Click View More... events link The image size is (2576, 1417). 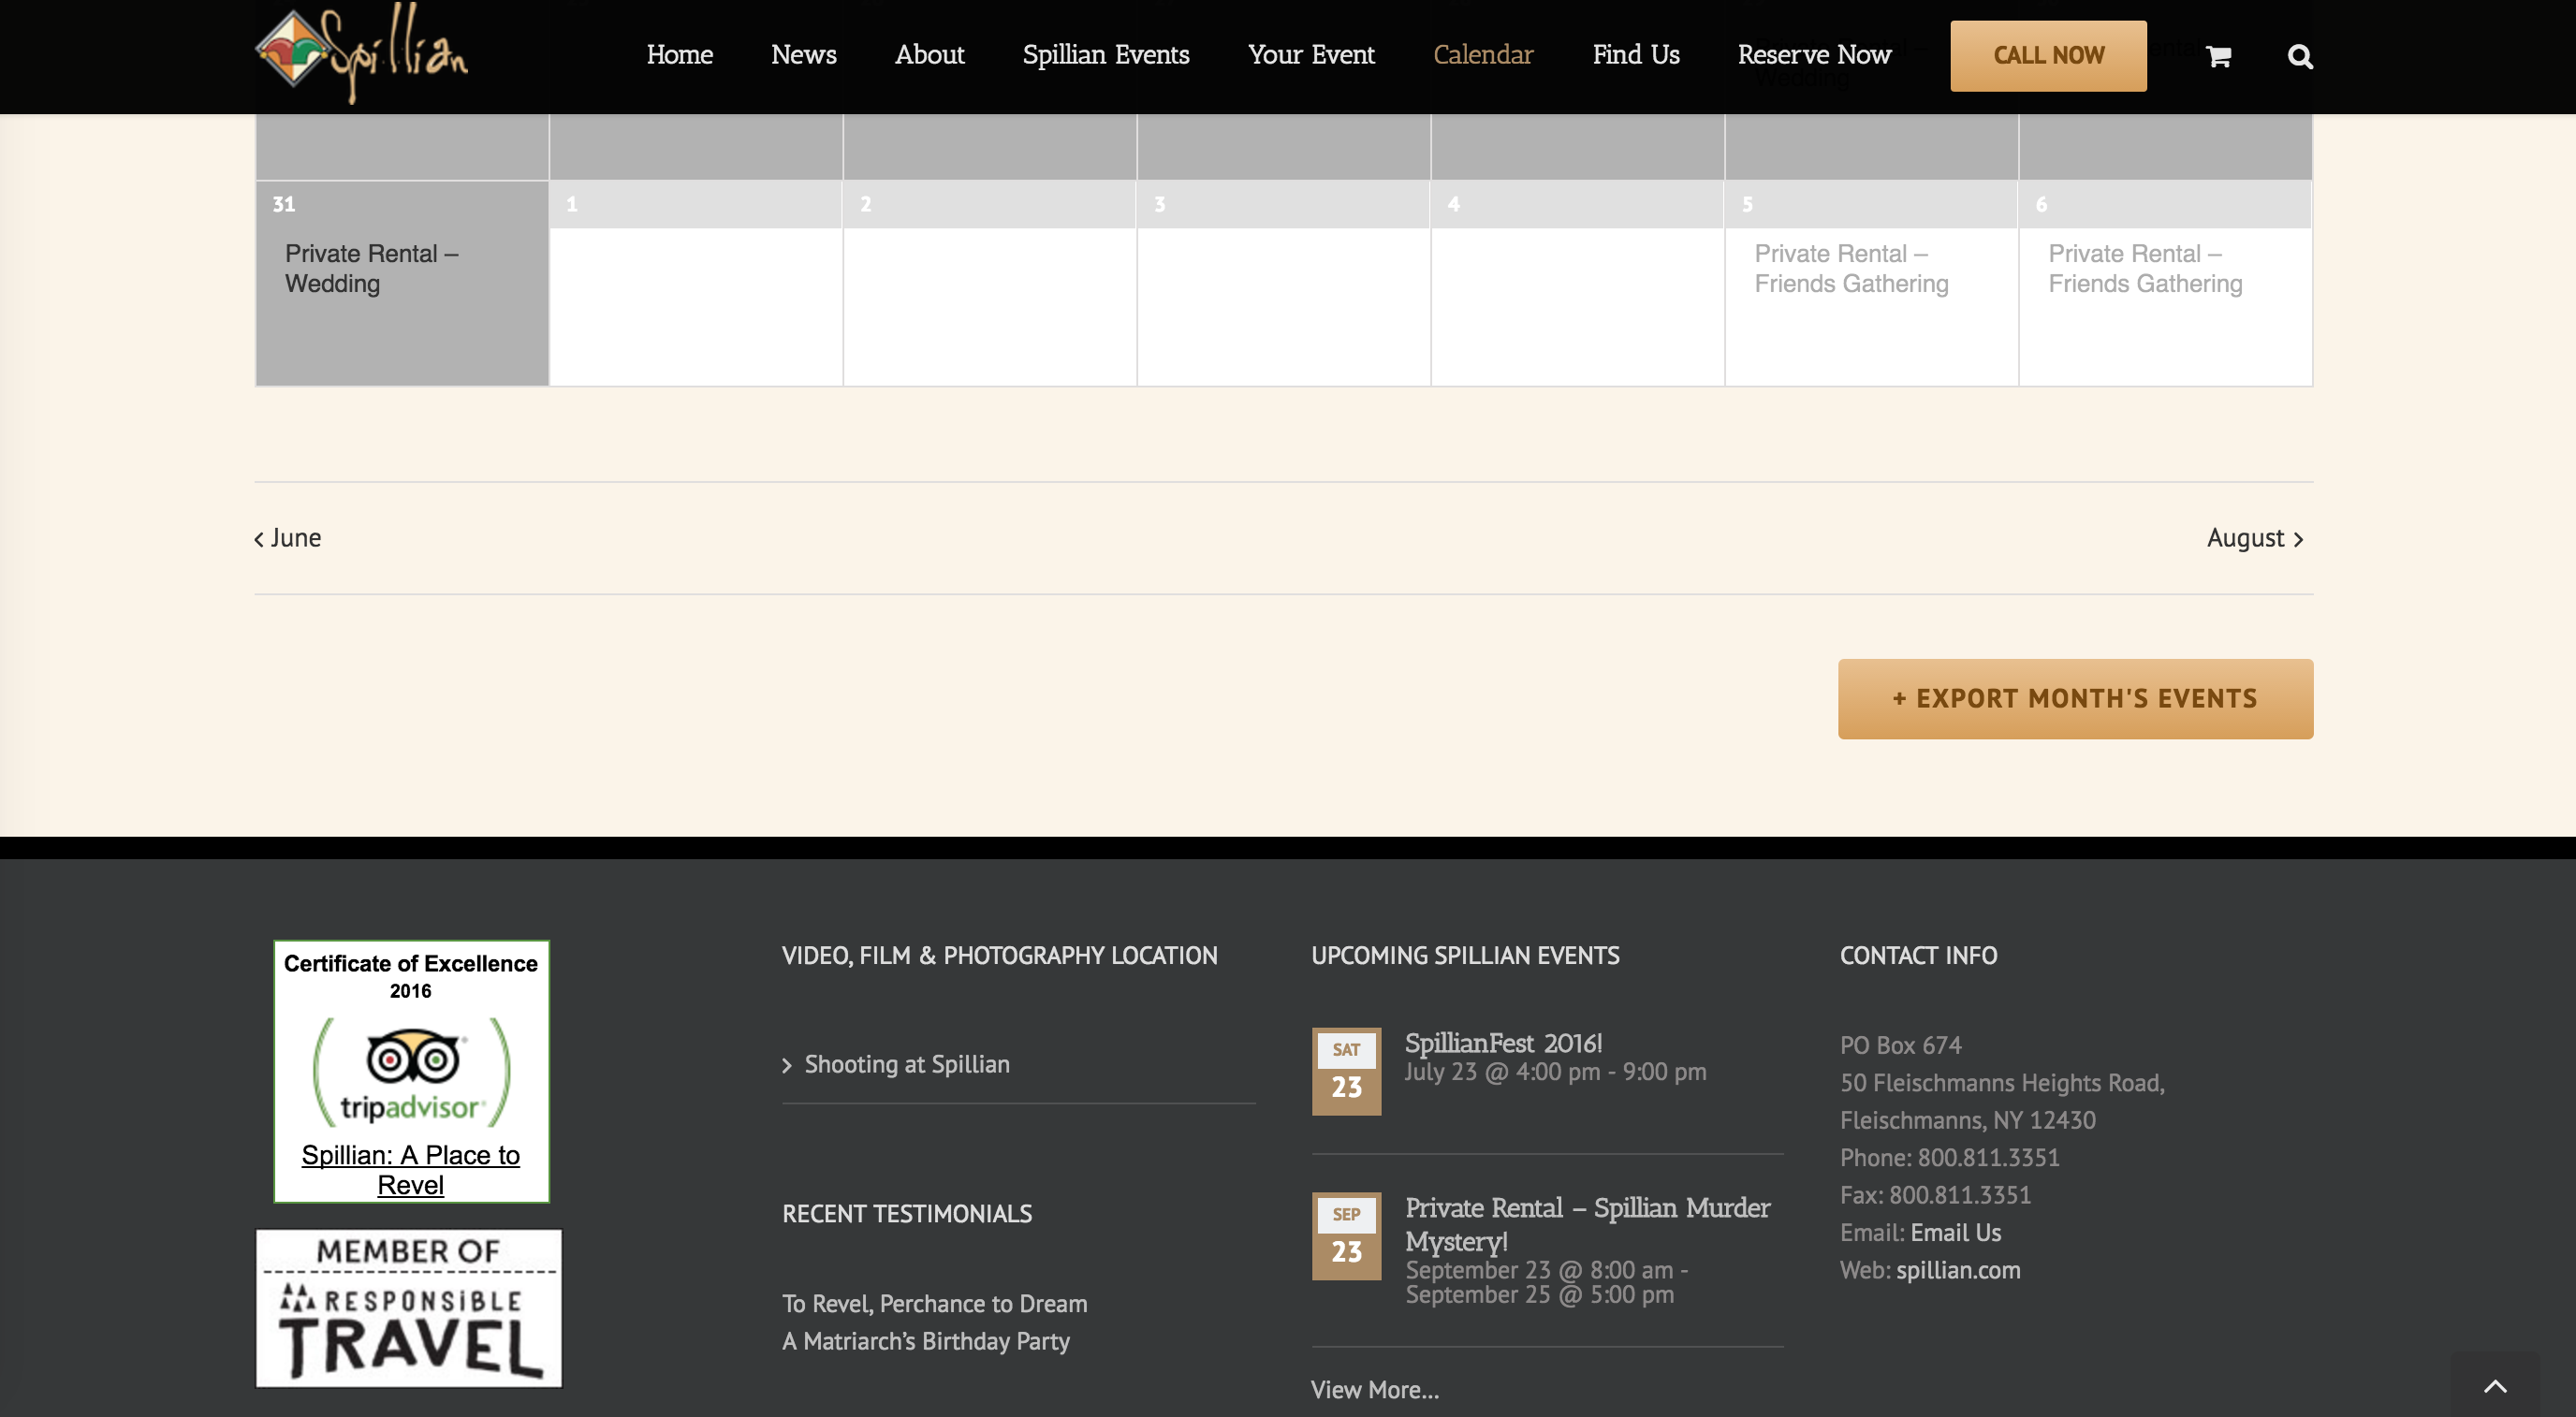[x=1374, y=1389]
